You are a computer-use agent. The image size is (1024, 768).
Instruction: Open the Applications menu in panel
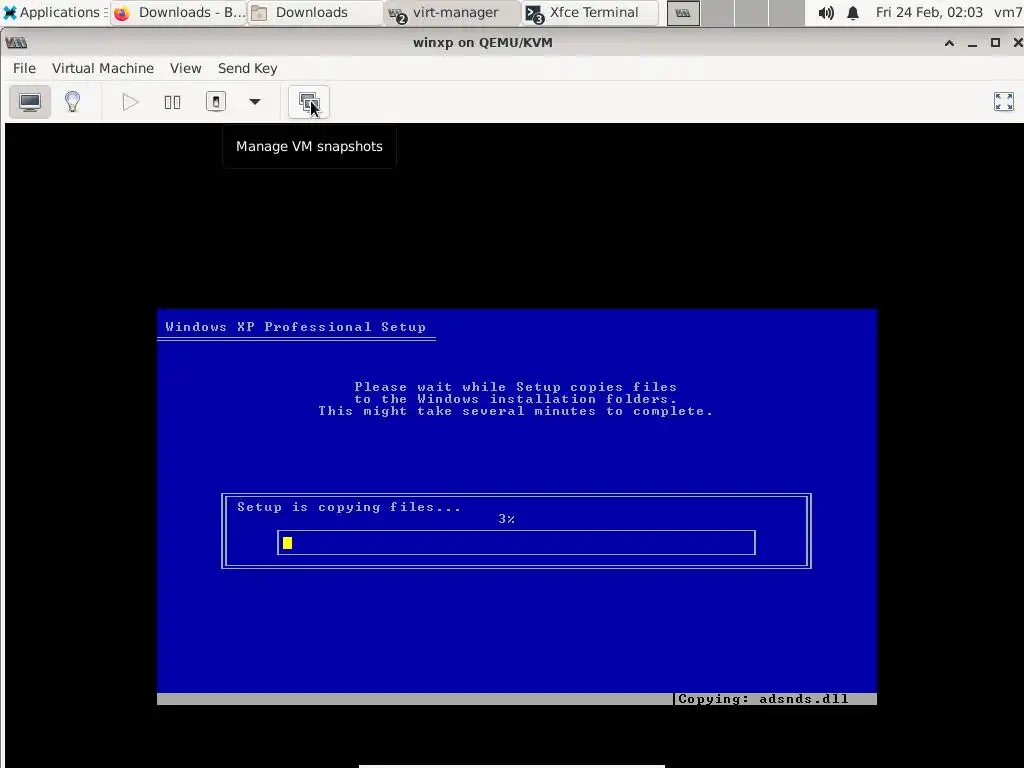(54, 12)
